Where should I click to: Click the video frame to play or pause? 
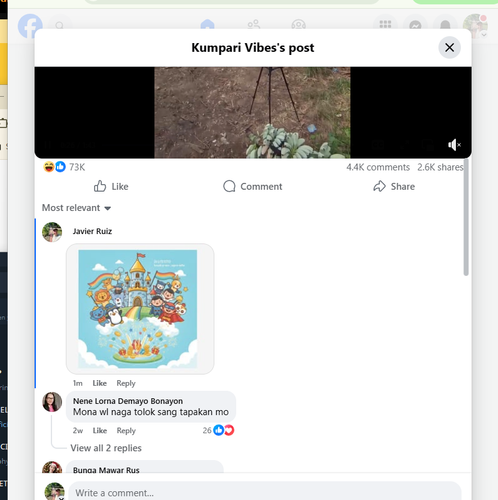point(252,112)
